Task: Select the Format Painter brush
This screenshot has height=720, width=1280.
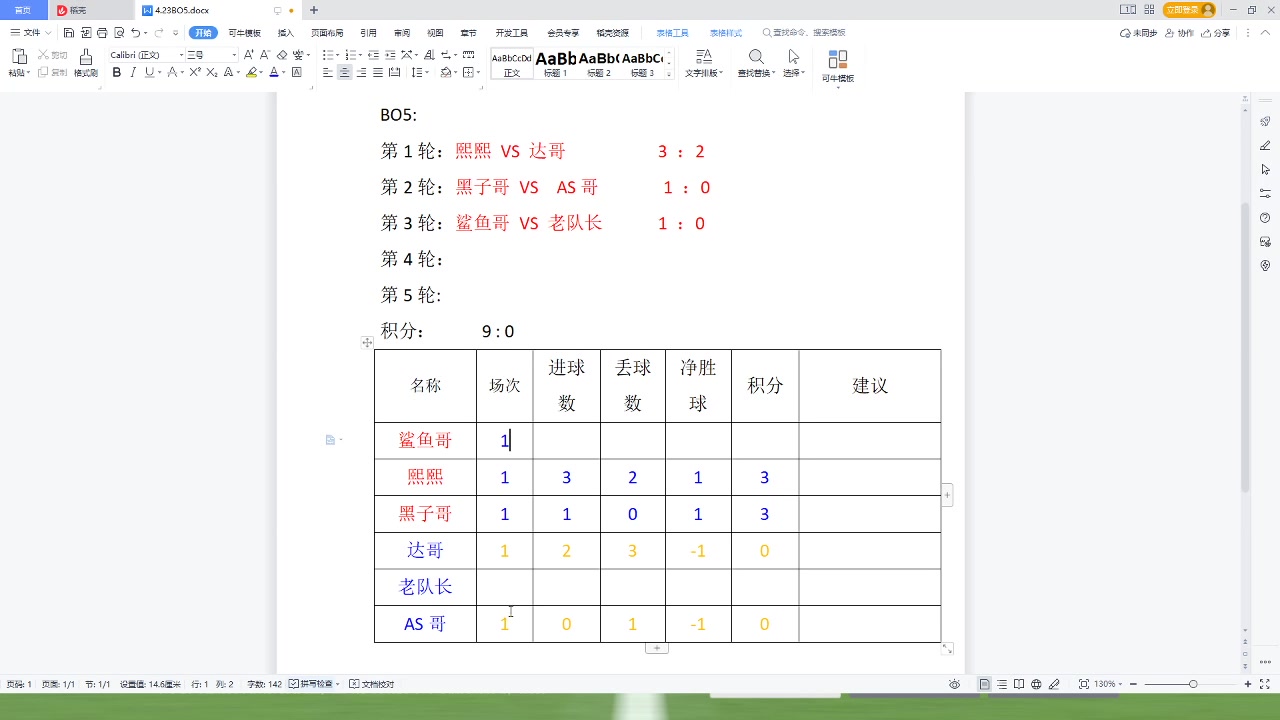Action: (86, 57)
